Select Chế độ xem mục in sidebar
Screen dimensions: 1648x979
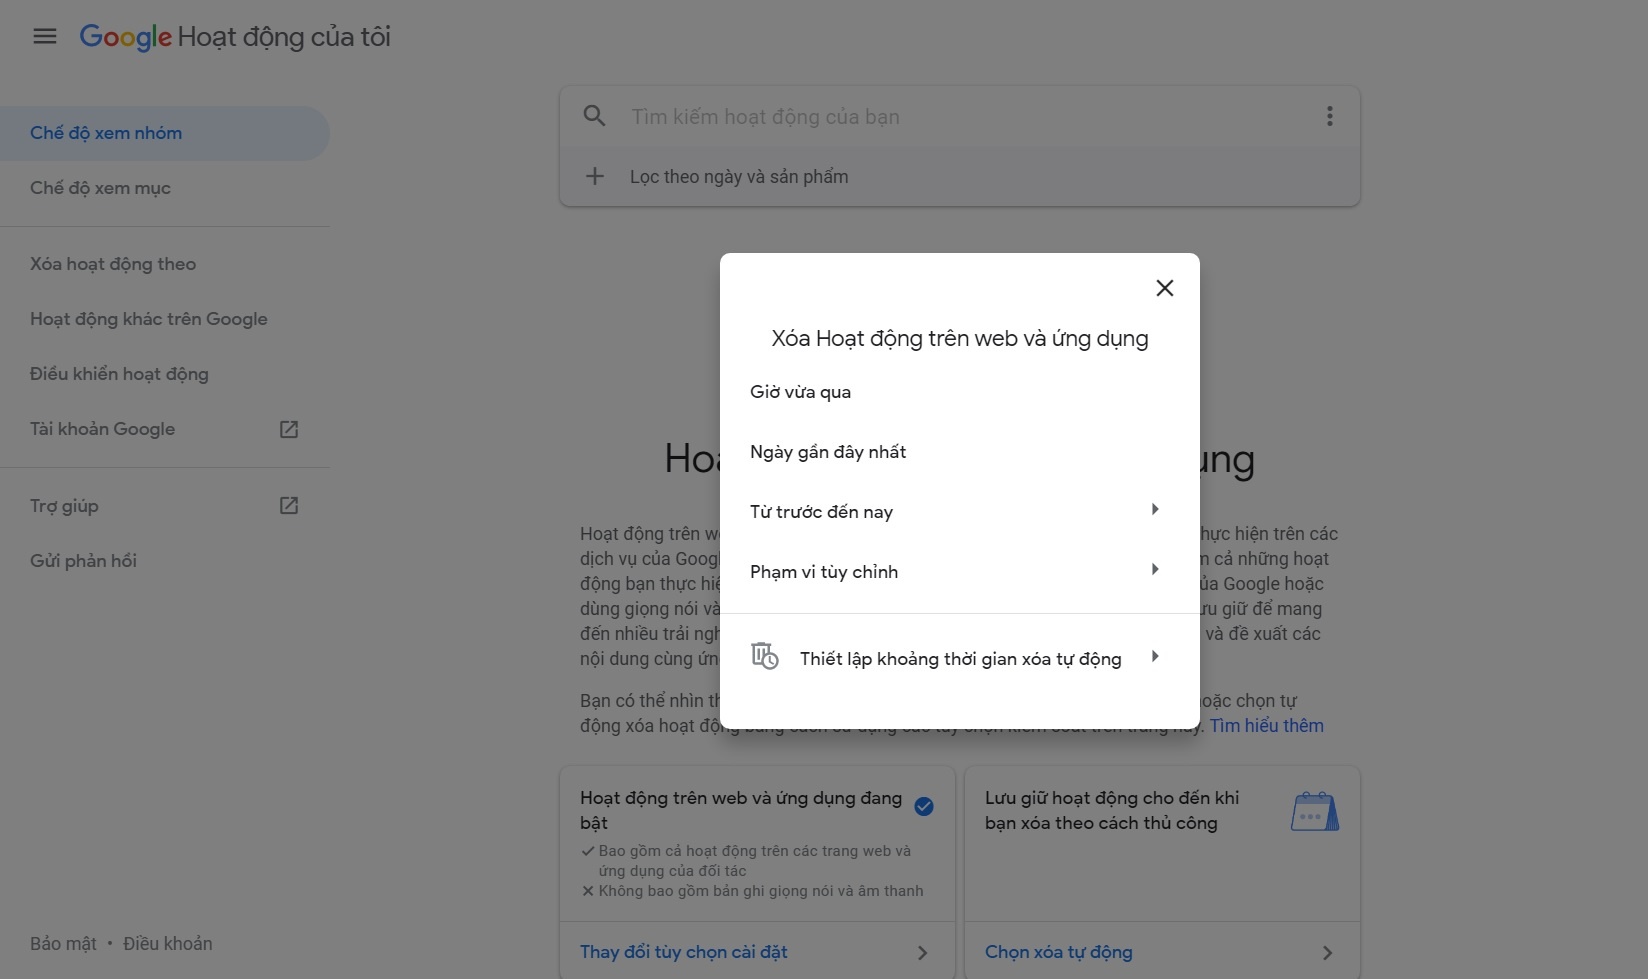100,188
